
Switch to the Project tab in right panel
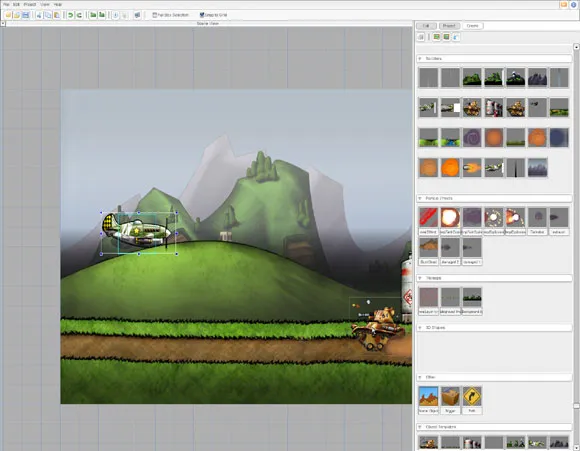tap(449, 26)
